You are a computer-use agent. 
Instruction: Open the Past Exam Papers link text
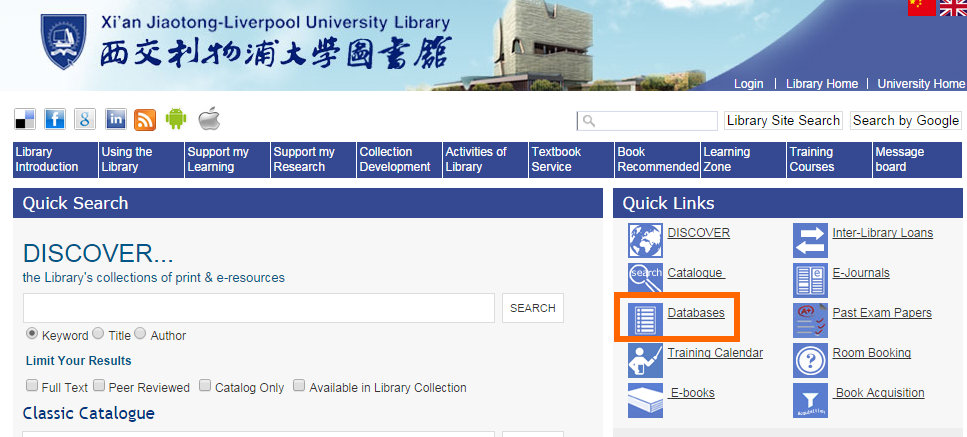tap(882, 313)
